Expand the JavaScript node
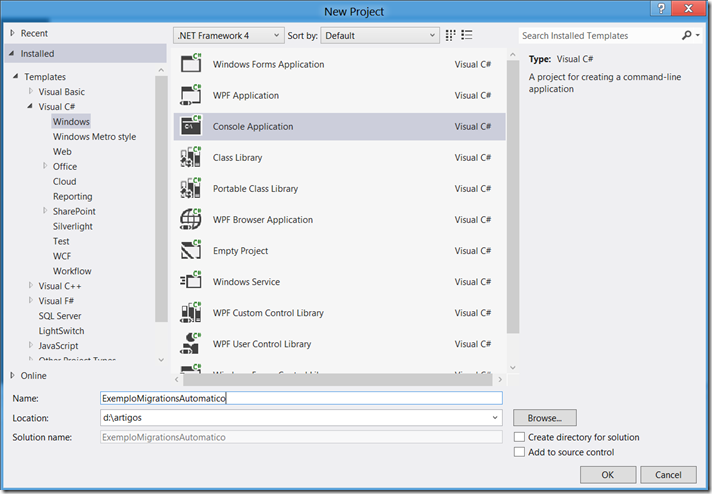 (x=31, y=345)
